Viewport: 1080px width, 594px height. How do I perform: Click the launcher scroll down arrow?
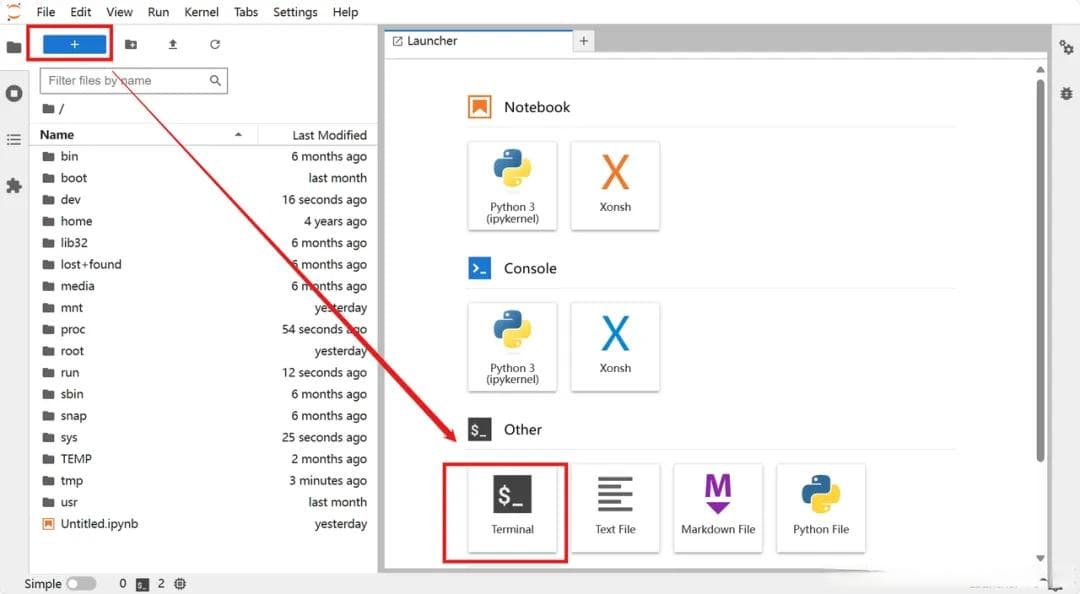tap(1040, 558)
